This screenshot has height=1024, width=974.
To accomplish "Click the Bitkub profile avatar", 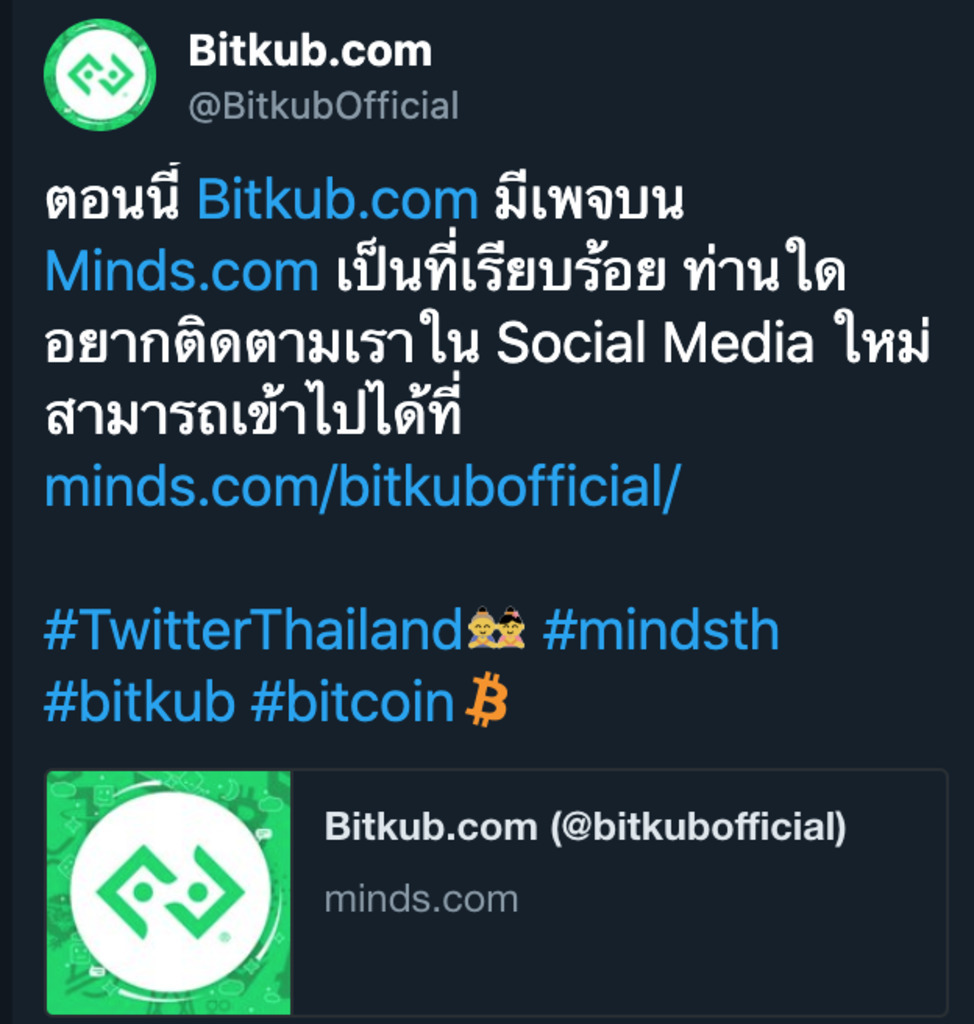I will pyautogui.click(x=100, y=75).
